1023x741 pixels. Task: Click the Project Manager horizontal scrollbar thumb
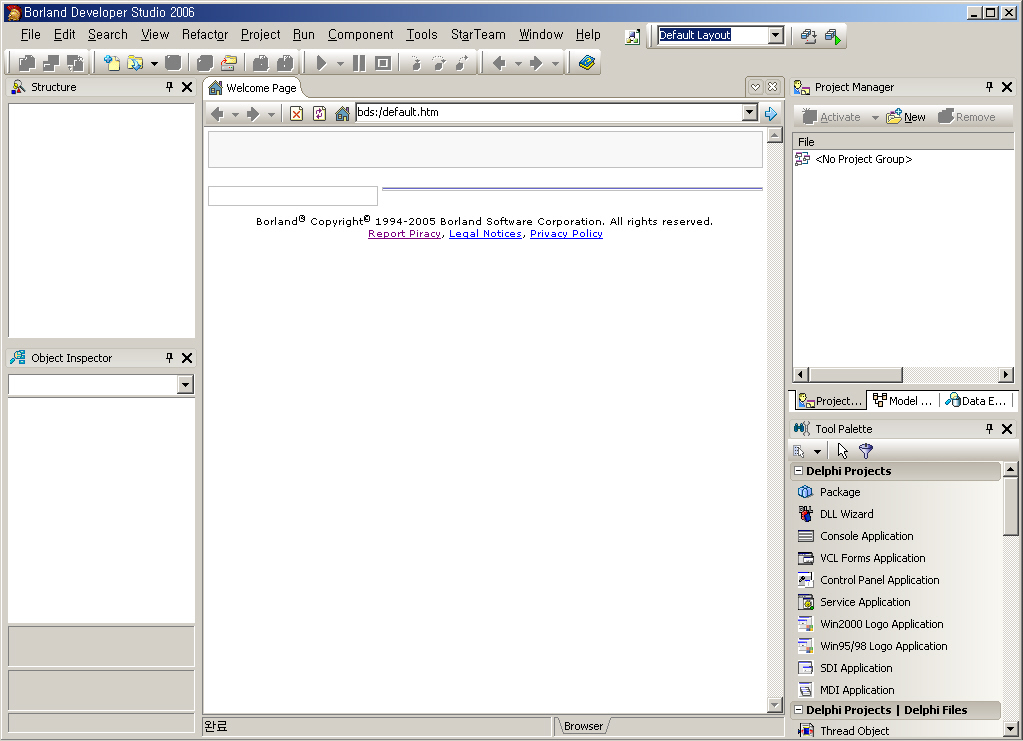point(855,375)
